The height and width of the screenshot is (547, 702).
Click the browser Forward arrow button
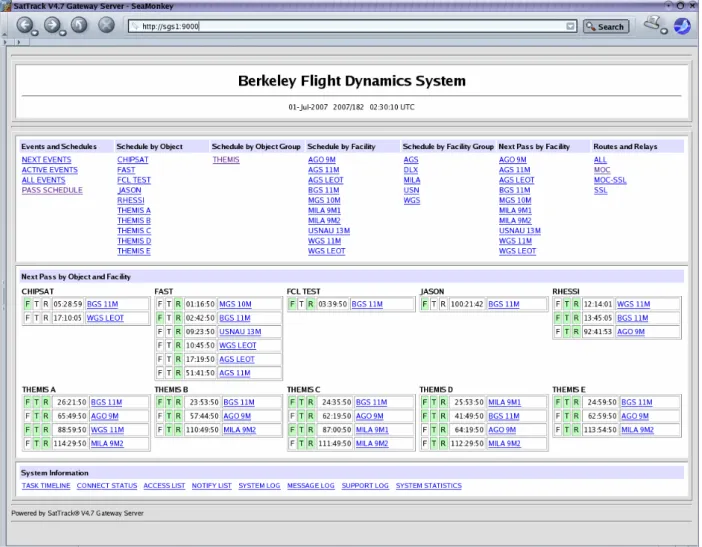click(52, 25)
